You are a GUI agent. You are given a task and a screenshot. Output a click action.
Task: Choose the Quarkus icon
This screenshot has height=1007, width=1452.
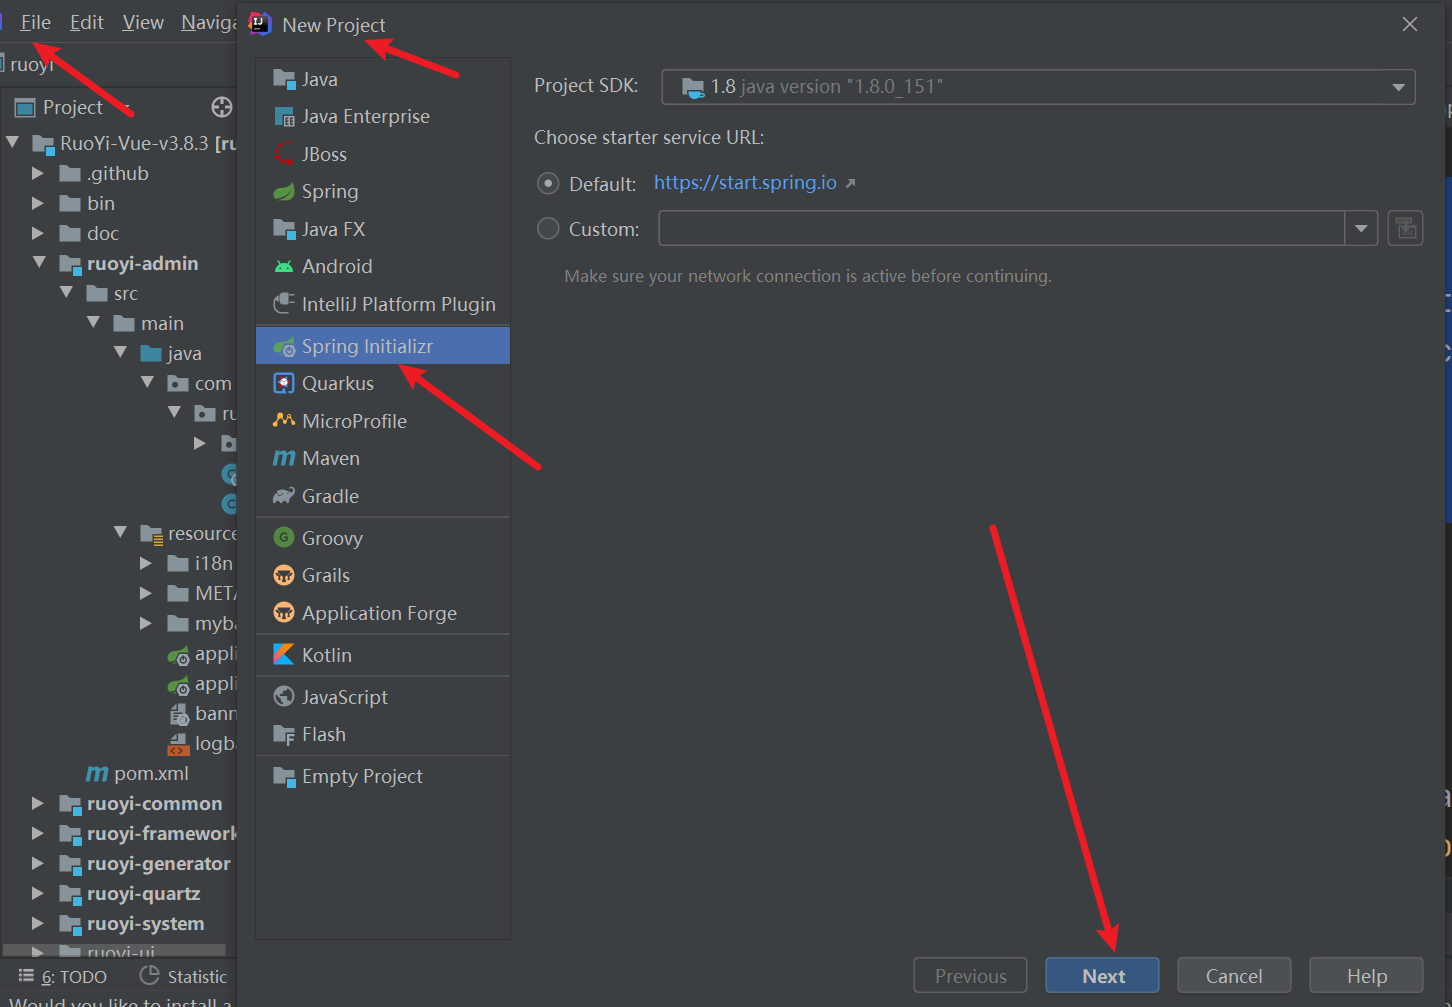coord(284,384)
